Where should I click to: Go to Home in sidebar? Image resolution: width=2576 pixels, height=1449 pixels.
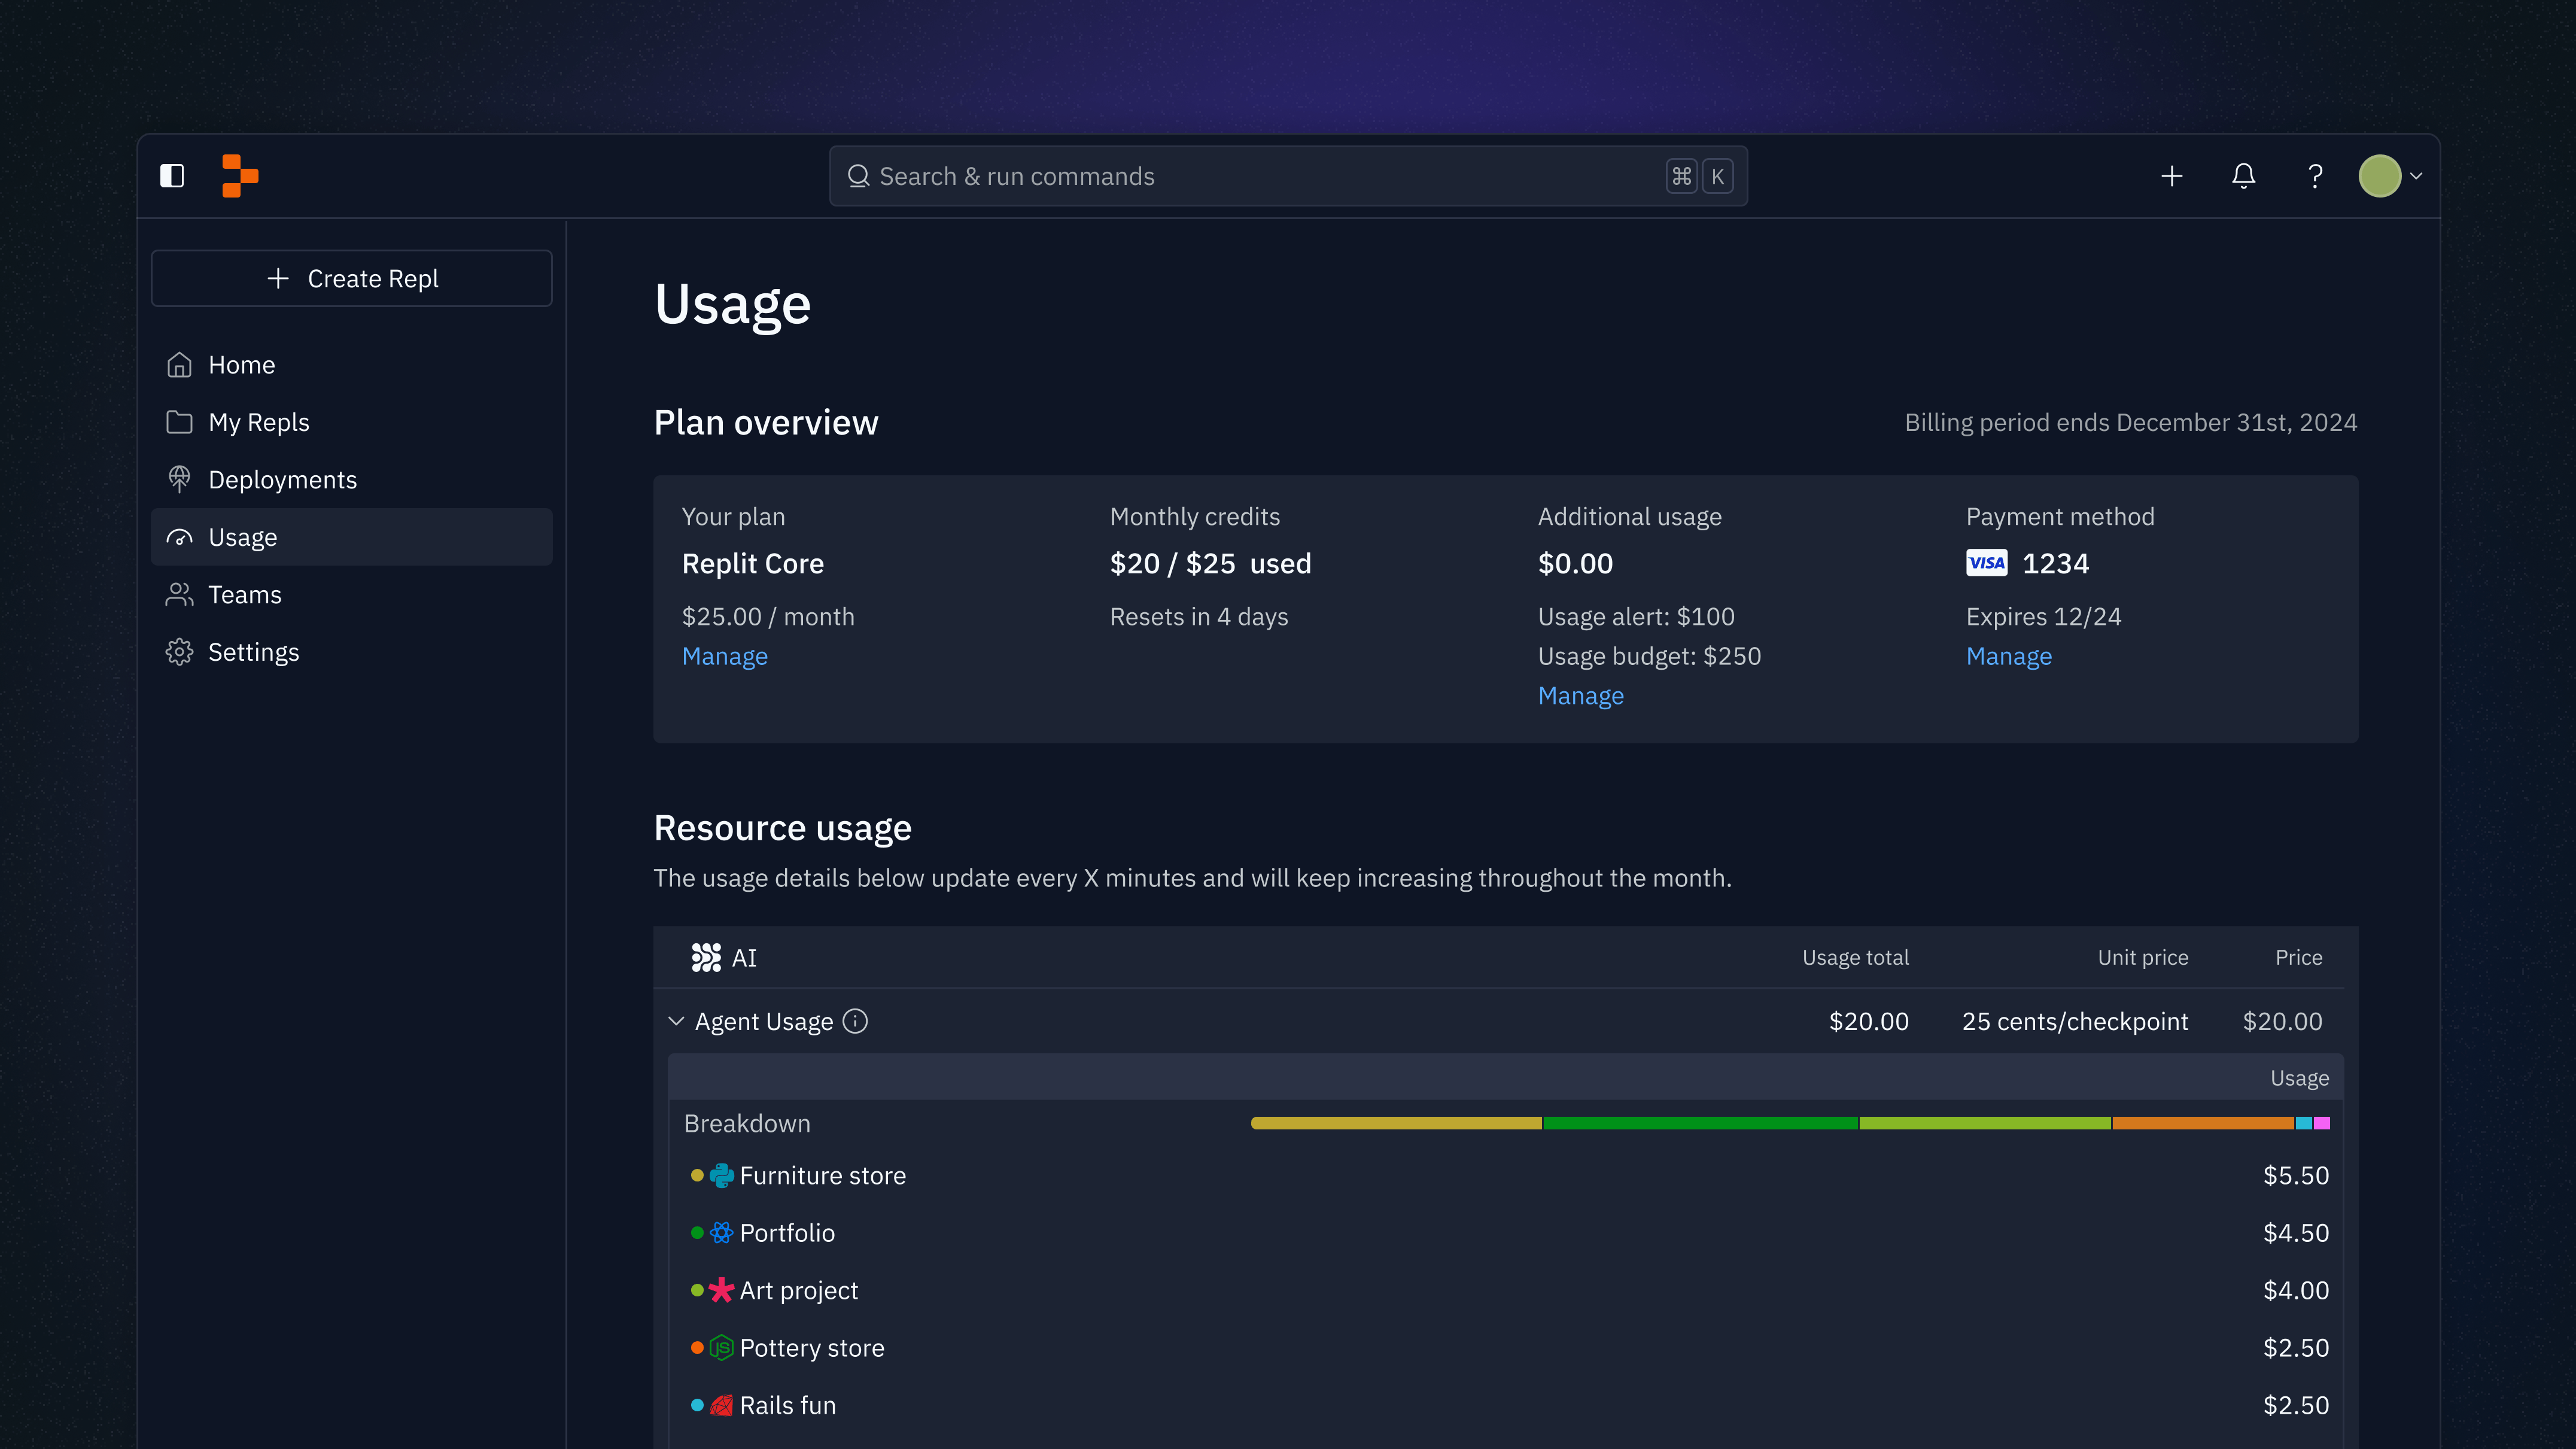pyautogui.click(x=352, y=365)
